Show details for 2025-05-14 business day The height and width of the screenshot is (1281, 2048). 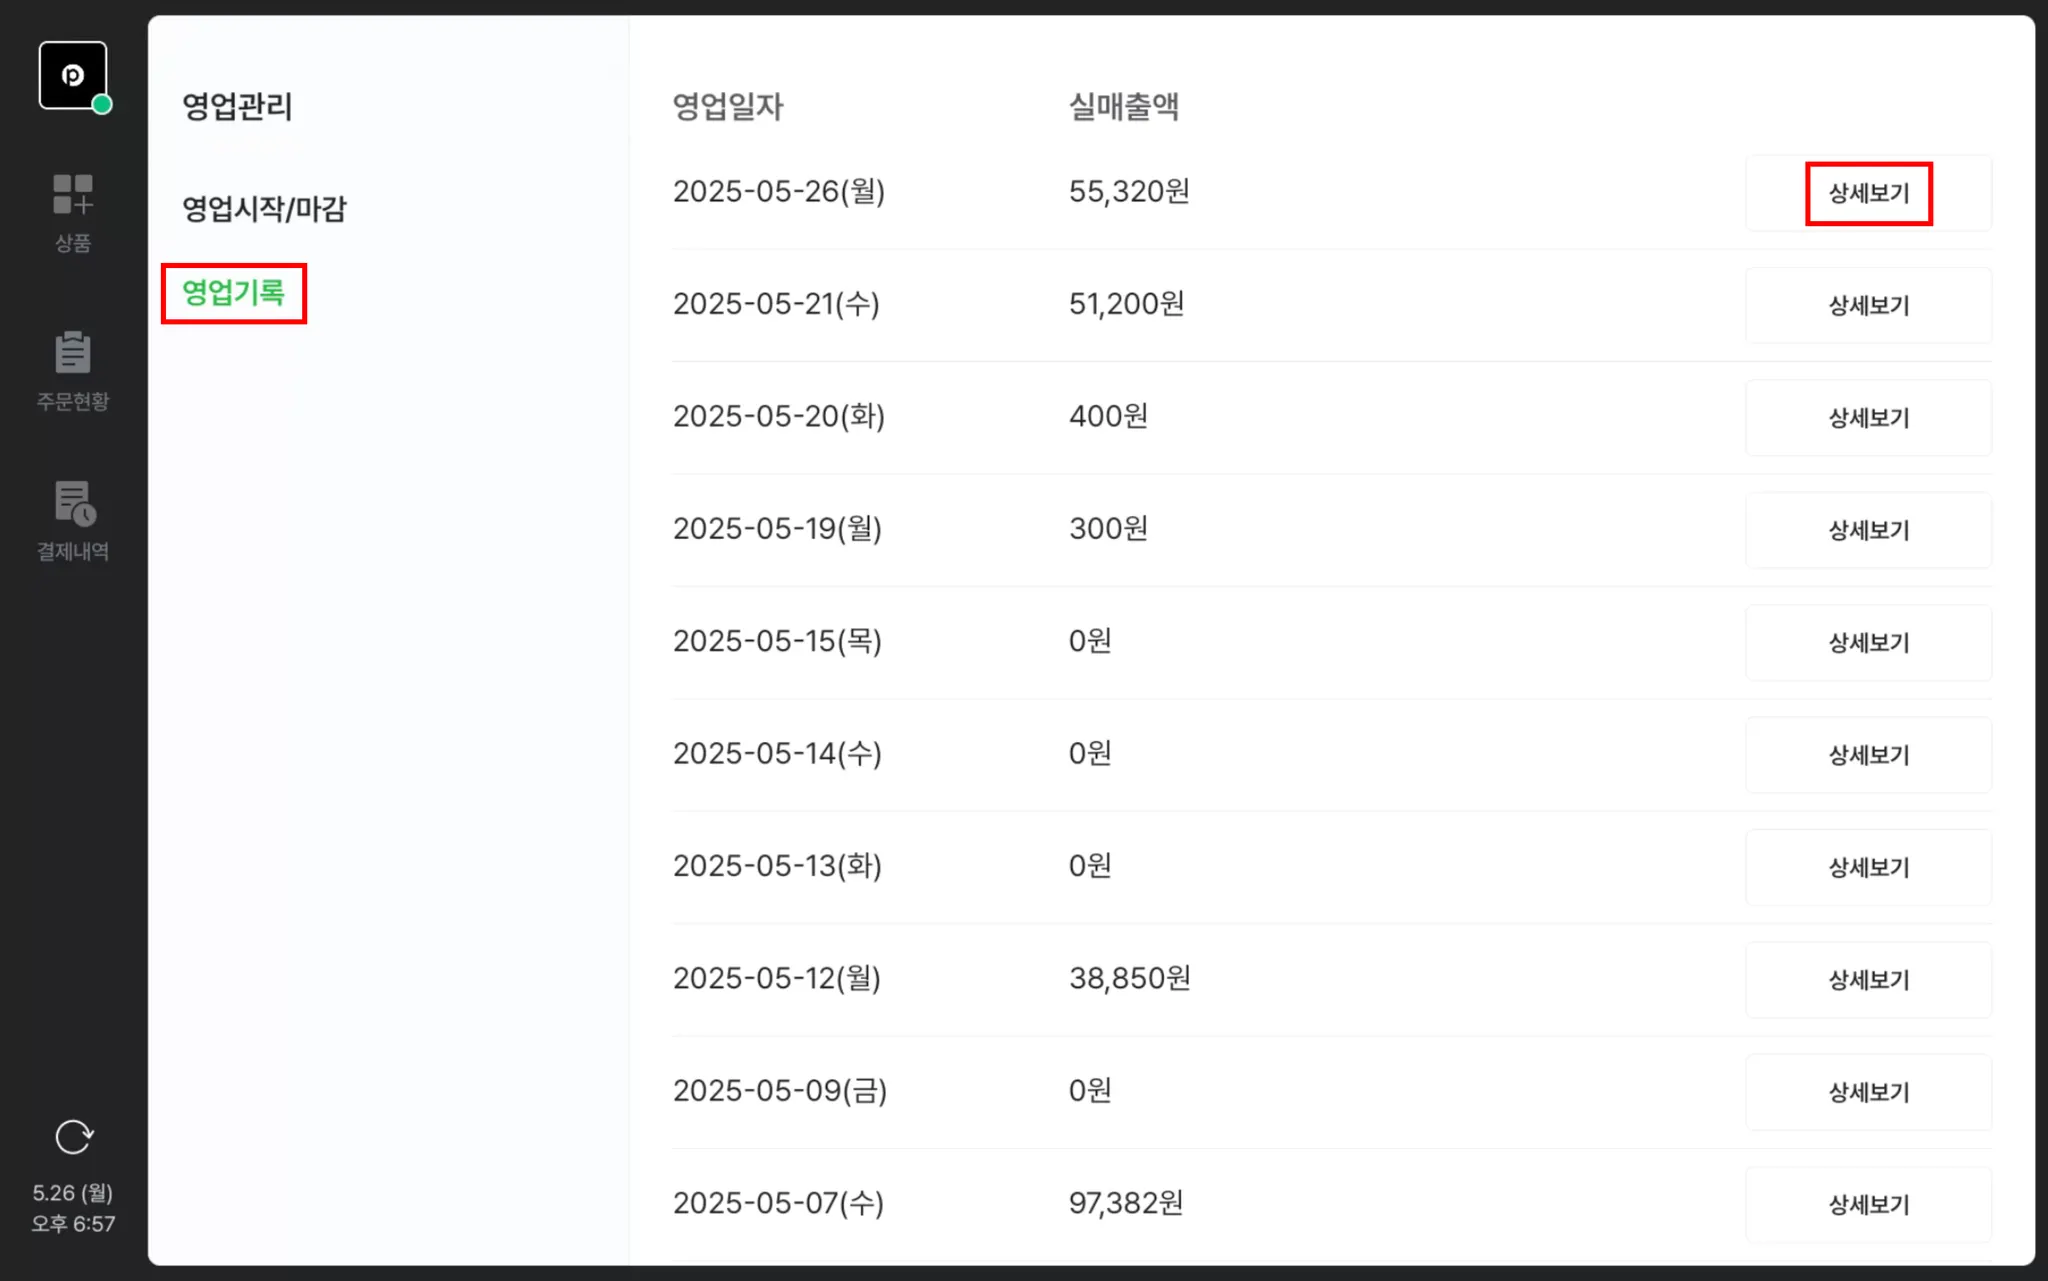coord(1868,755)
